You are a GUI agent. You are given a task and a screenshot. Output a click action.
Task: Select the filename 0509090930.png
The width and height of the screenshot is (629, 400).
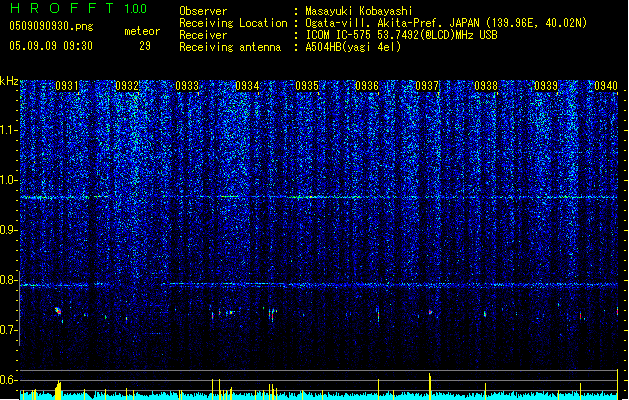51,27
